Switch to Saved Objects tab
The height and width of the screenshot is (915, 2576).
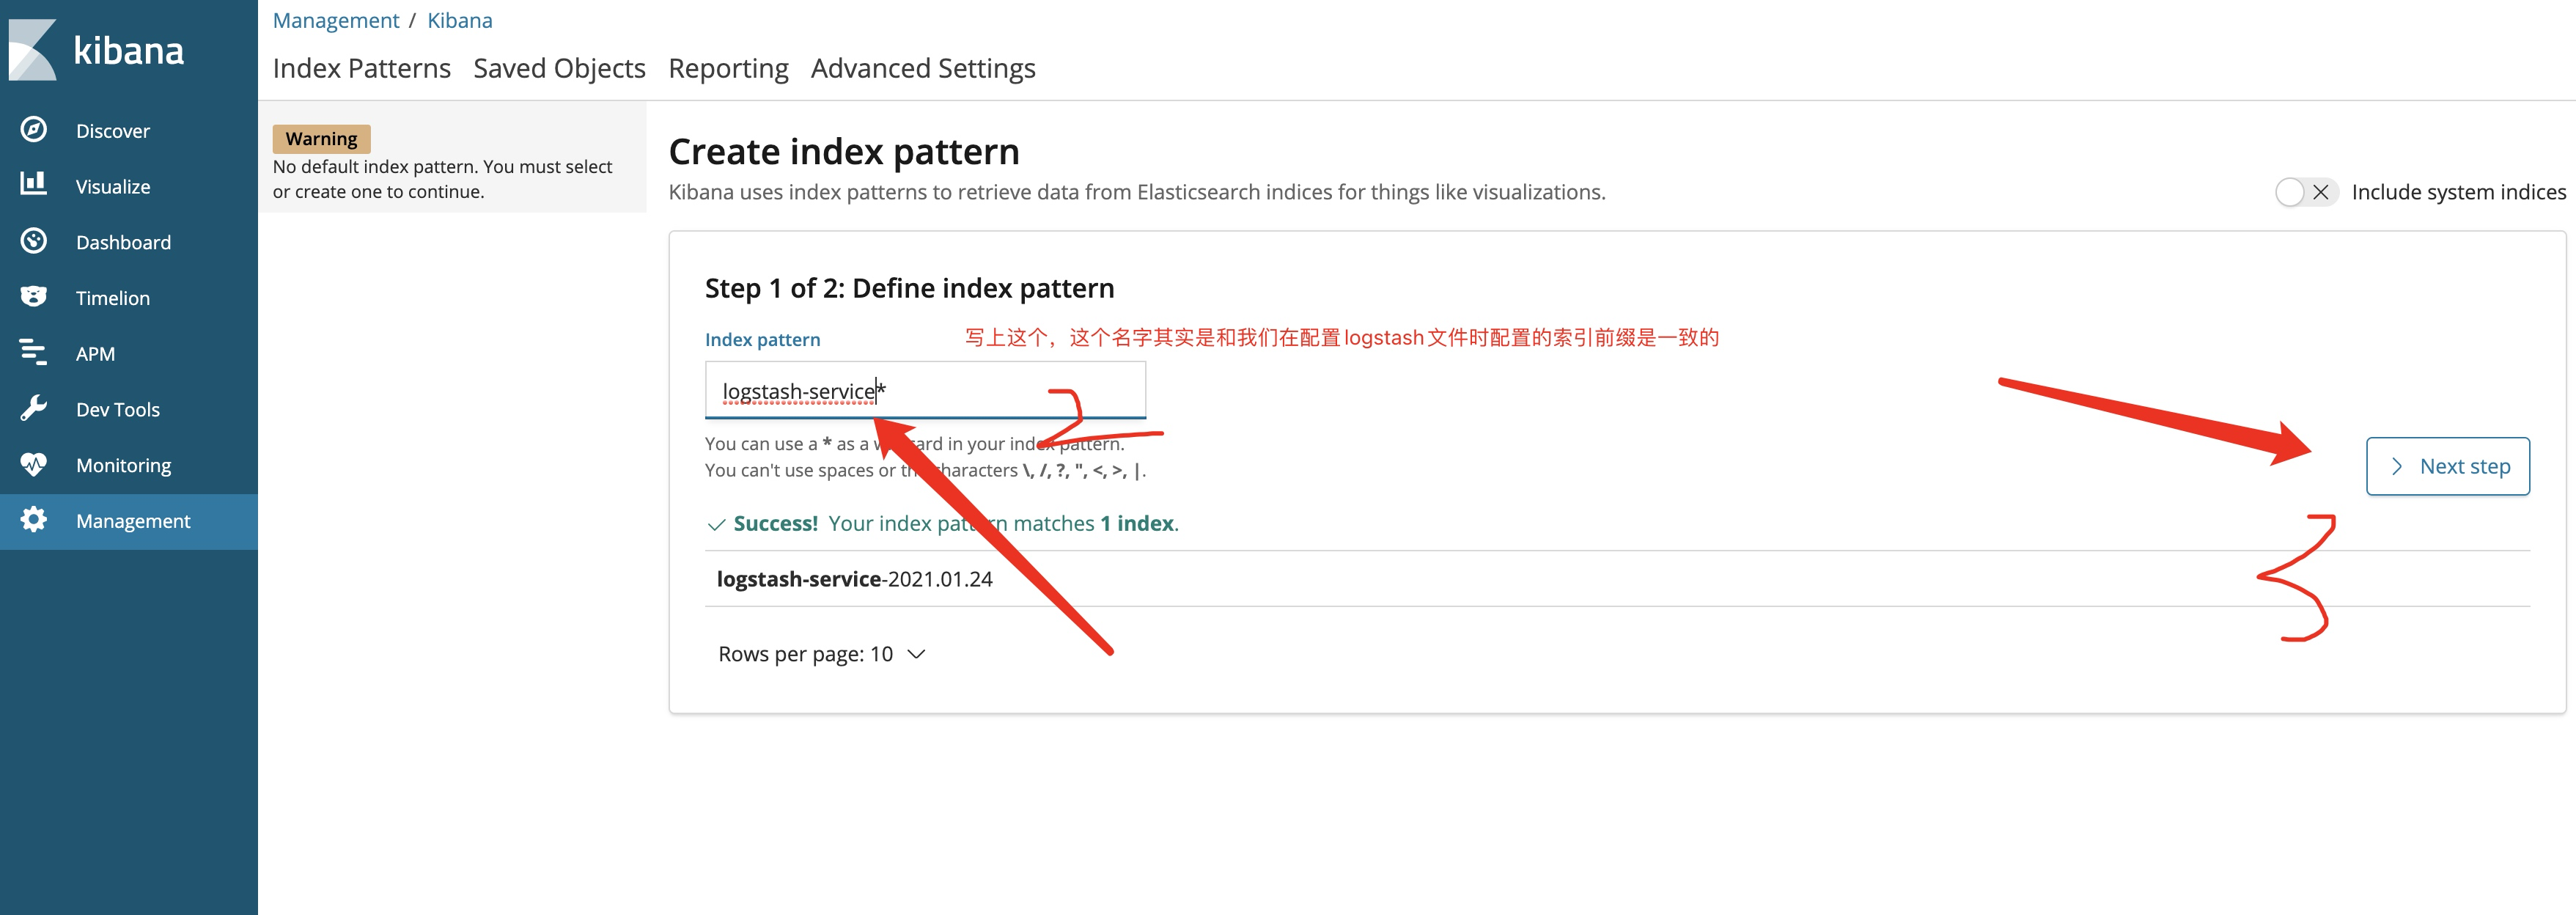[559, 68]
